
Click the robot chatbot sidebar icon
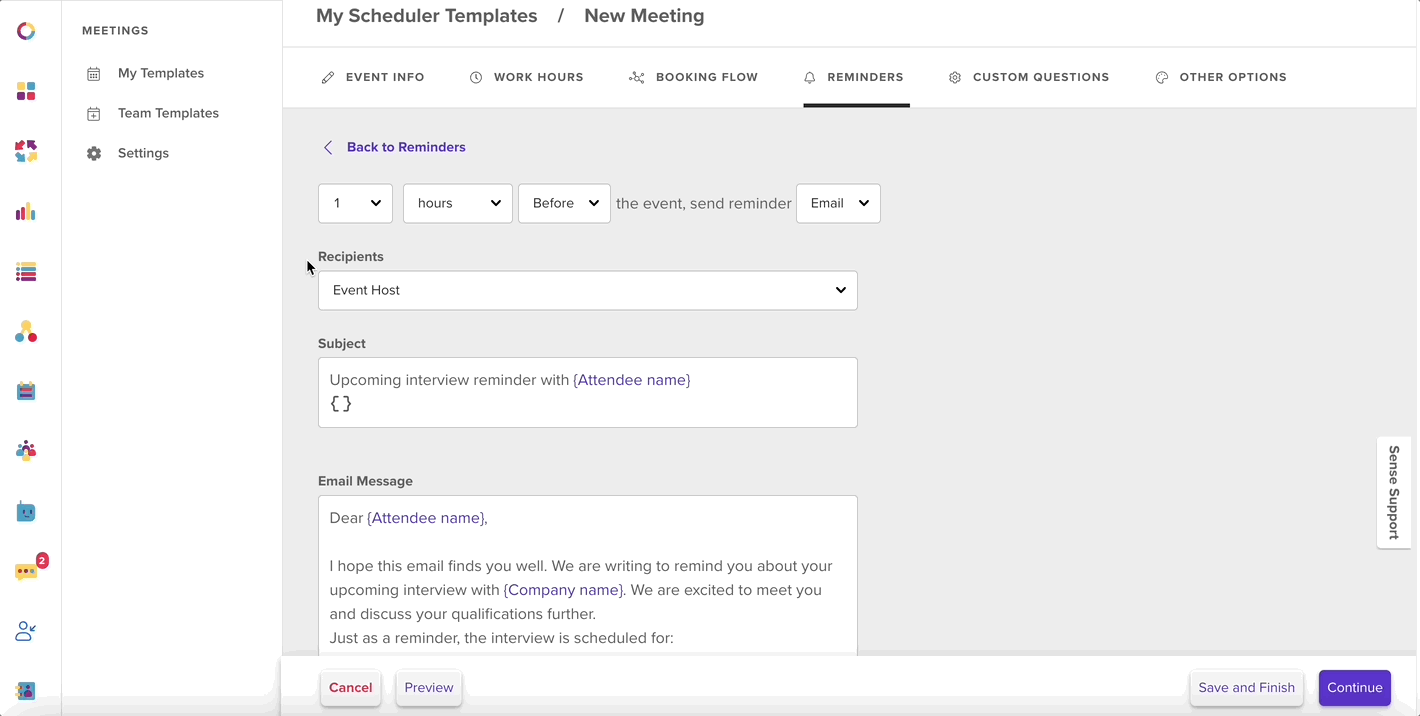pos(26,512)
